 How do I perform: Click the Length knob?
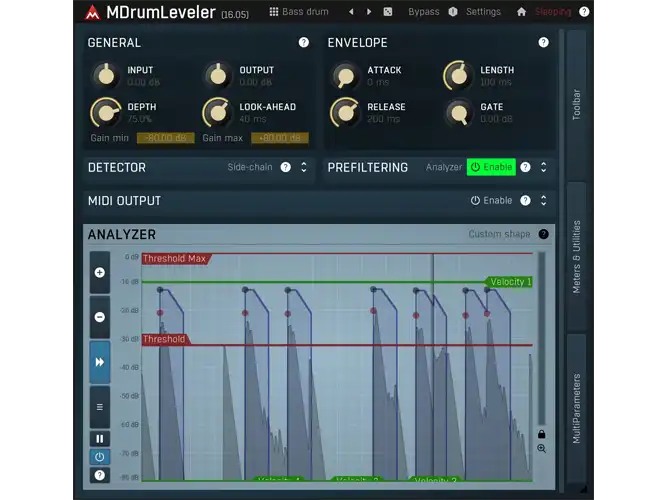458,76
